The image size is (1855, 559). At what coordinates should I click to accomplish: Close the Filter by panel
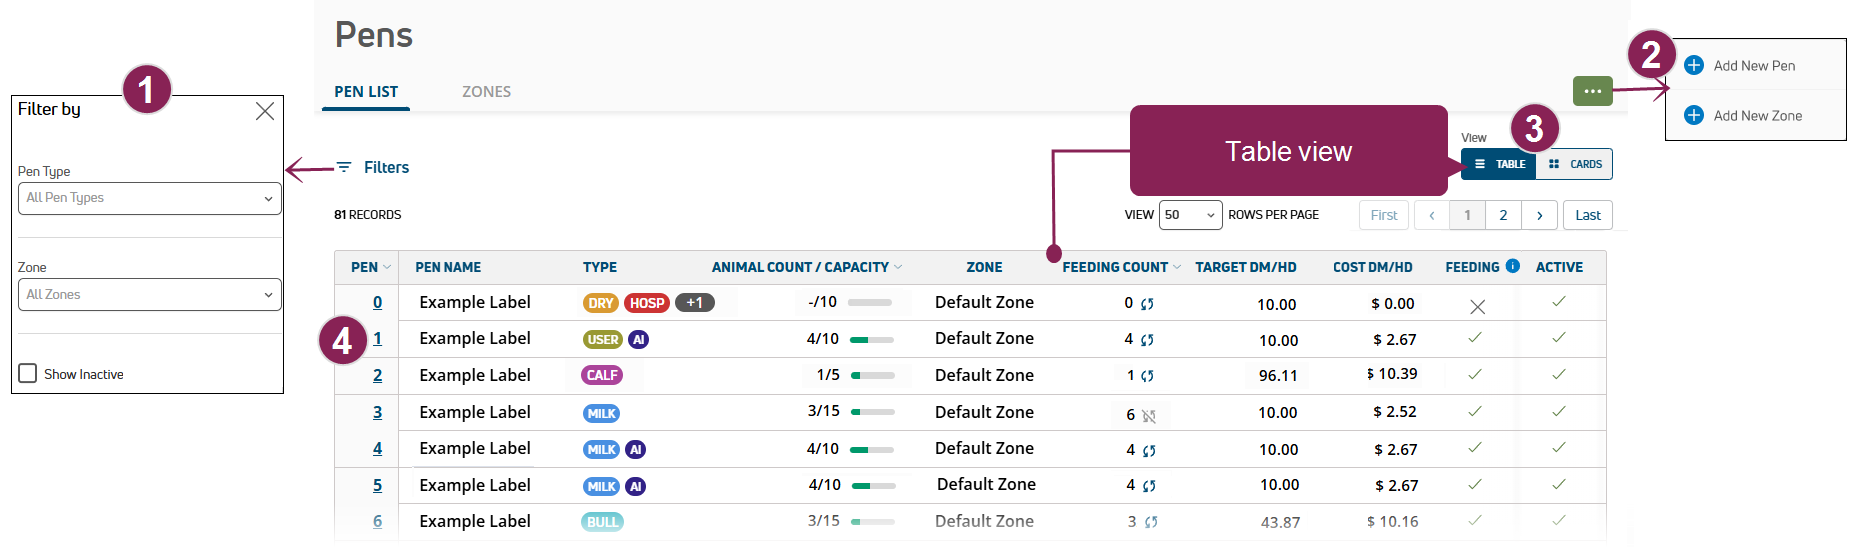[x=265, y=111]
